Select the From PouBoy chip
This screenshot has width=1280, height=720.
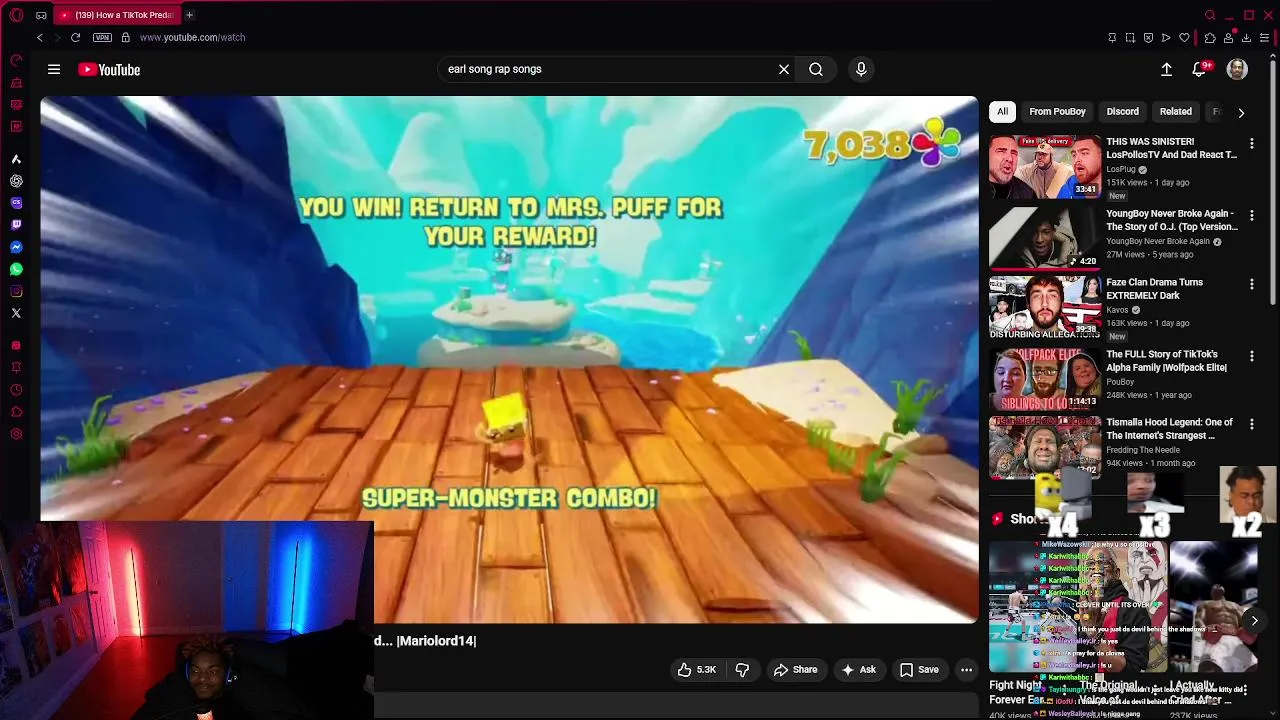(1057, 112)
